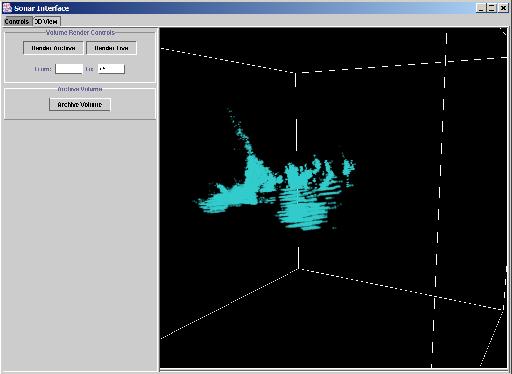This screenshot has width=512, height=374.
Task: Minimize the Sonar Interface window
Action: click(x=481, y=8)
